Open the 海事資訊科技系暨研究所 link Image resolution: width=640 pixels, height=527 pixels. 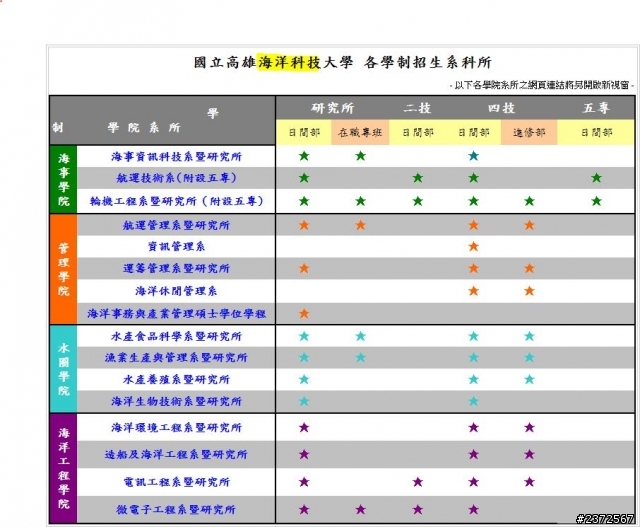click(x=176, y=157)
